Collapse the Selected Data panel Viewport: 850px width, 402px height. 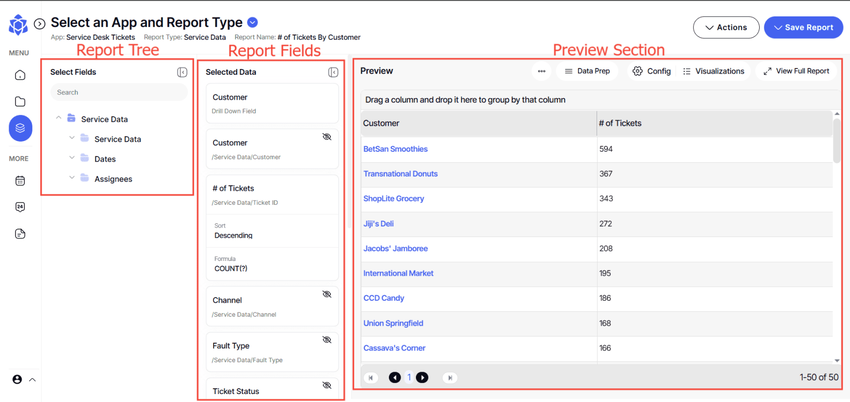coord(333,72)
